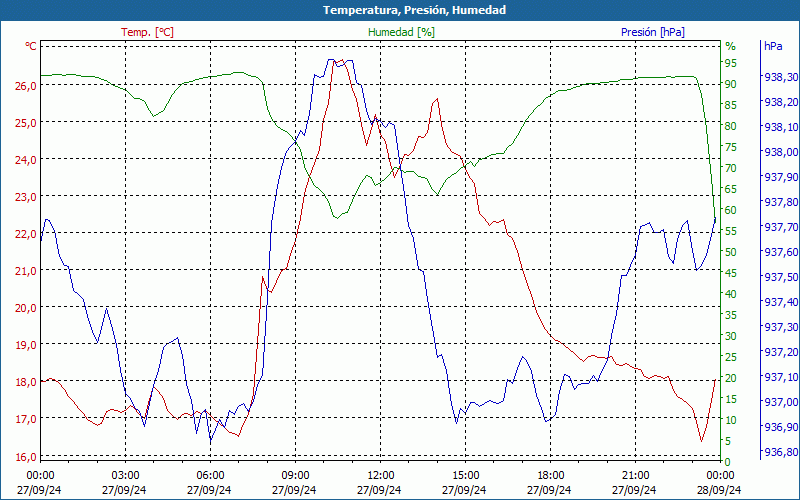Select the '937,10' pressure axis value
This screenshot has height=500, width=800.
click(x=781, y=377)
